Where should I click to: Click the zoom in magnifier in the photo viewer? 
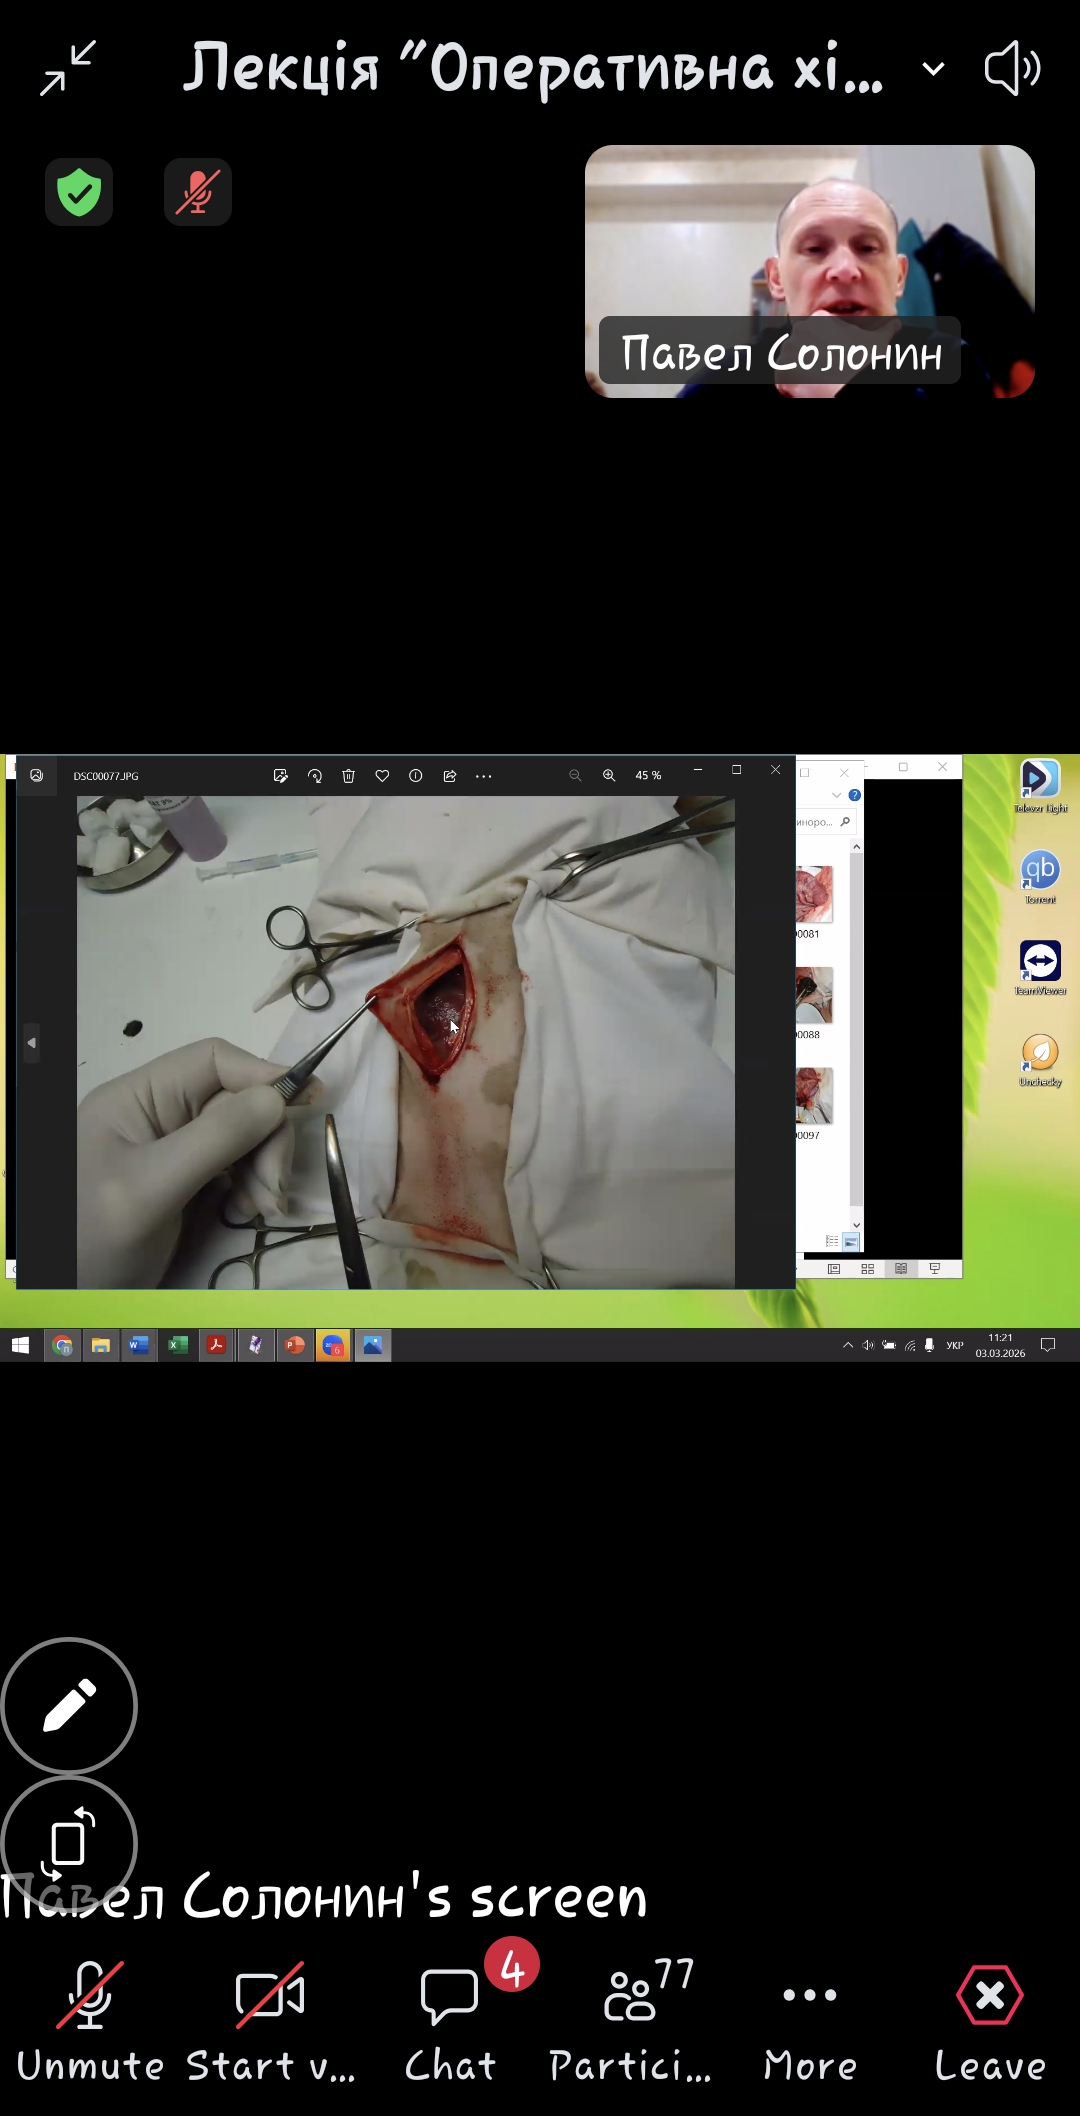tap(609, 776)
